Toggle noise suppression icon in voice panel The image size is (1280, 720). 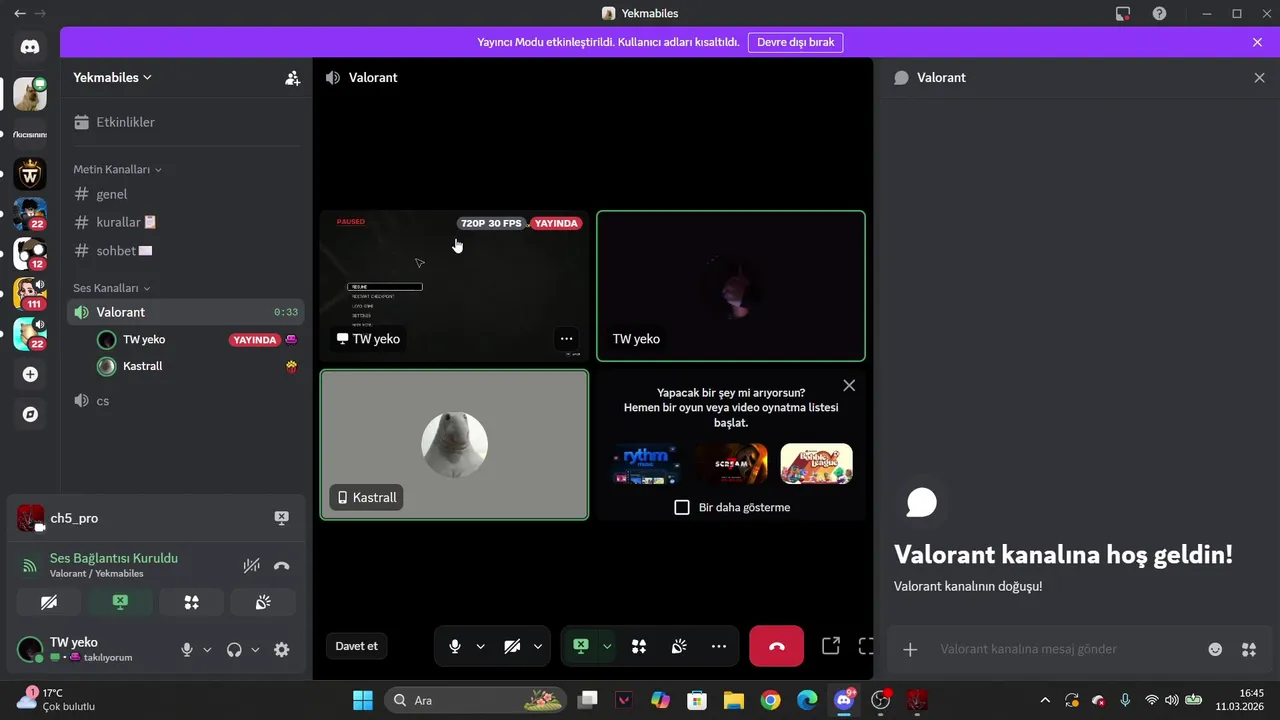click(x=252, y=565)
